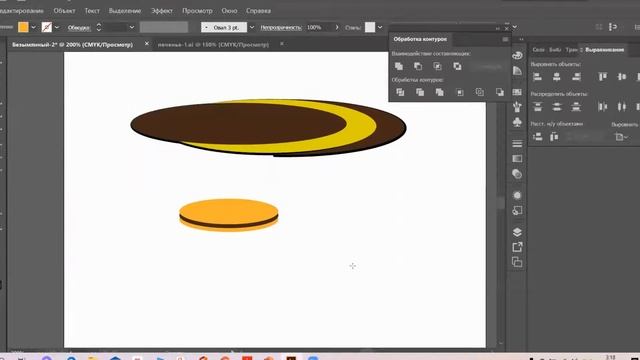Open the stroke color dropdown arrow
The width and height of the screenshot is (640, 360).
(57, 27)
